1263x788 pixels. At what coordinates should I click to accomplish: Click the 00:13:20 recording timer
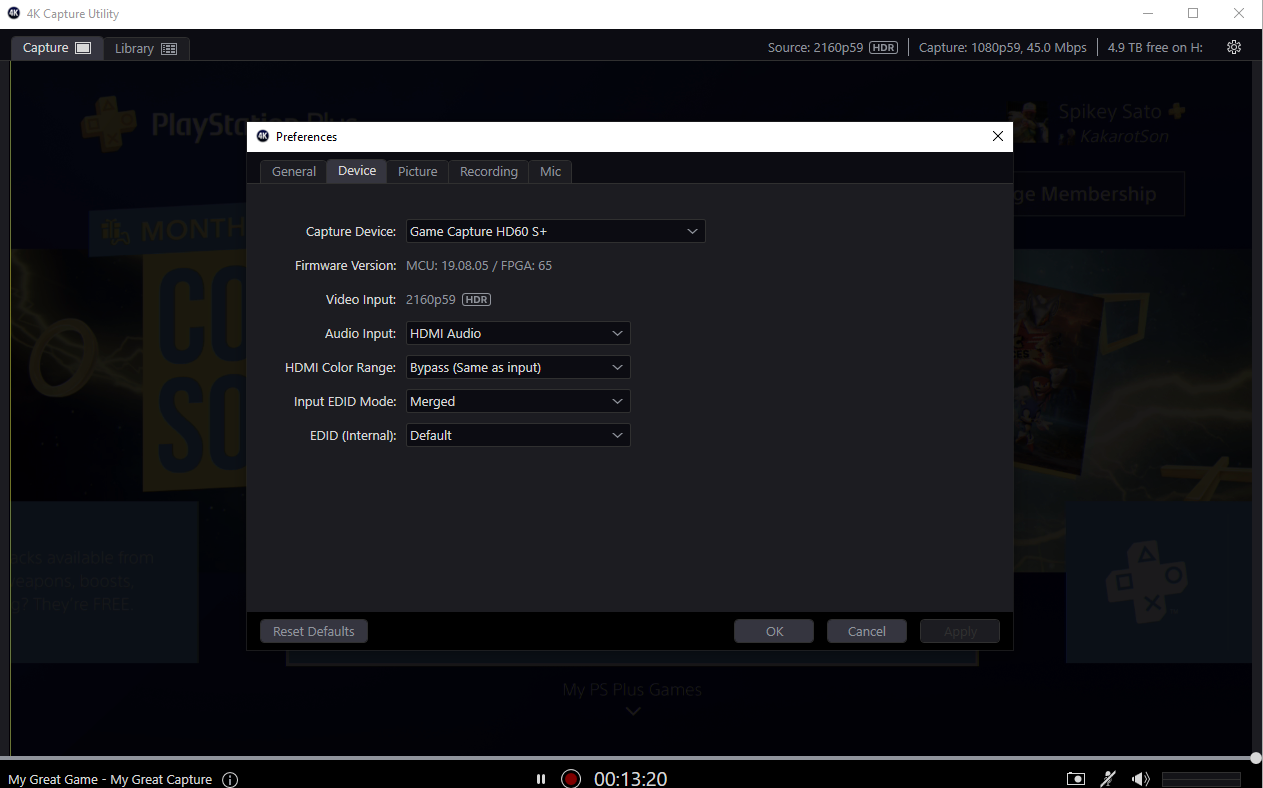coord(631,779)
